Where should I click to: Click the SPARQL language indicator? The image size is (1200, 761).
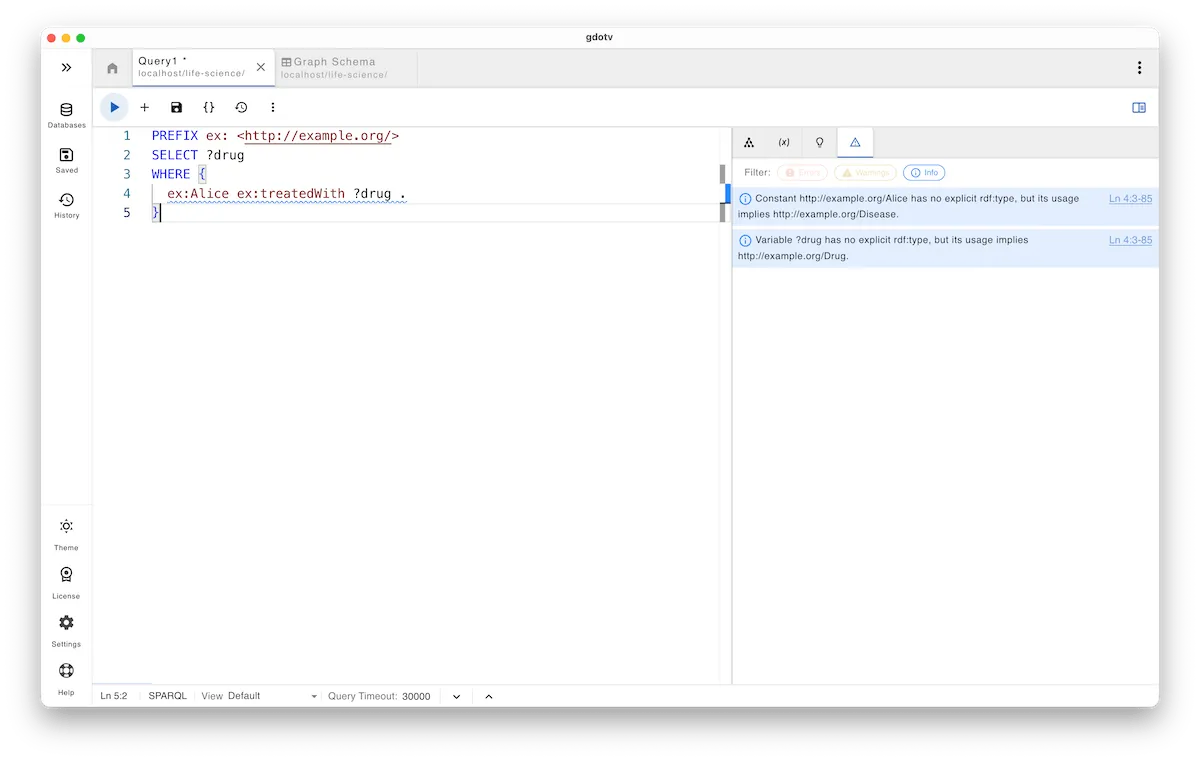[167, 696]
